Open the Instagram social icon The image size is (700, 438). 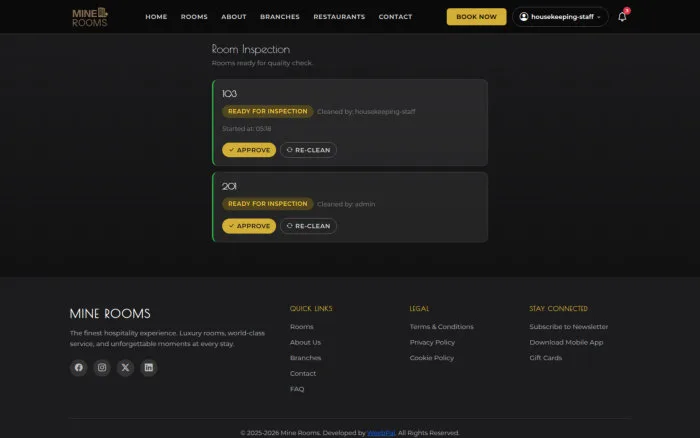coord(102,367)
